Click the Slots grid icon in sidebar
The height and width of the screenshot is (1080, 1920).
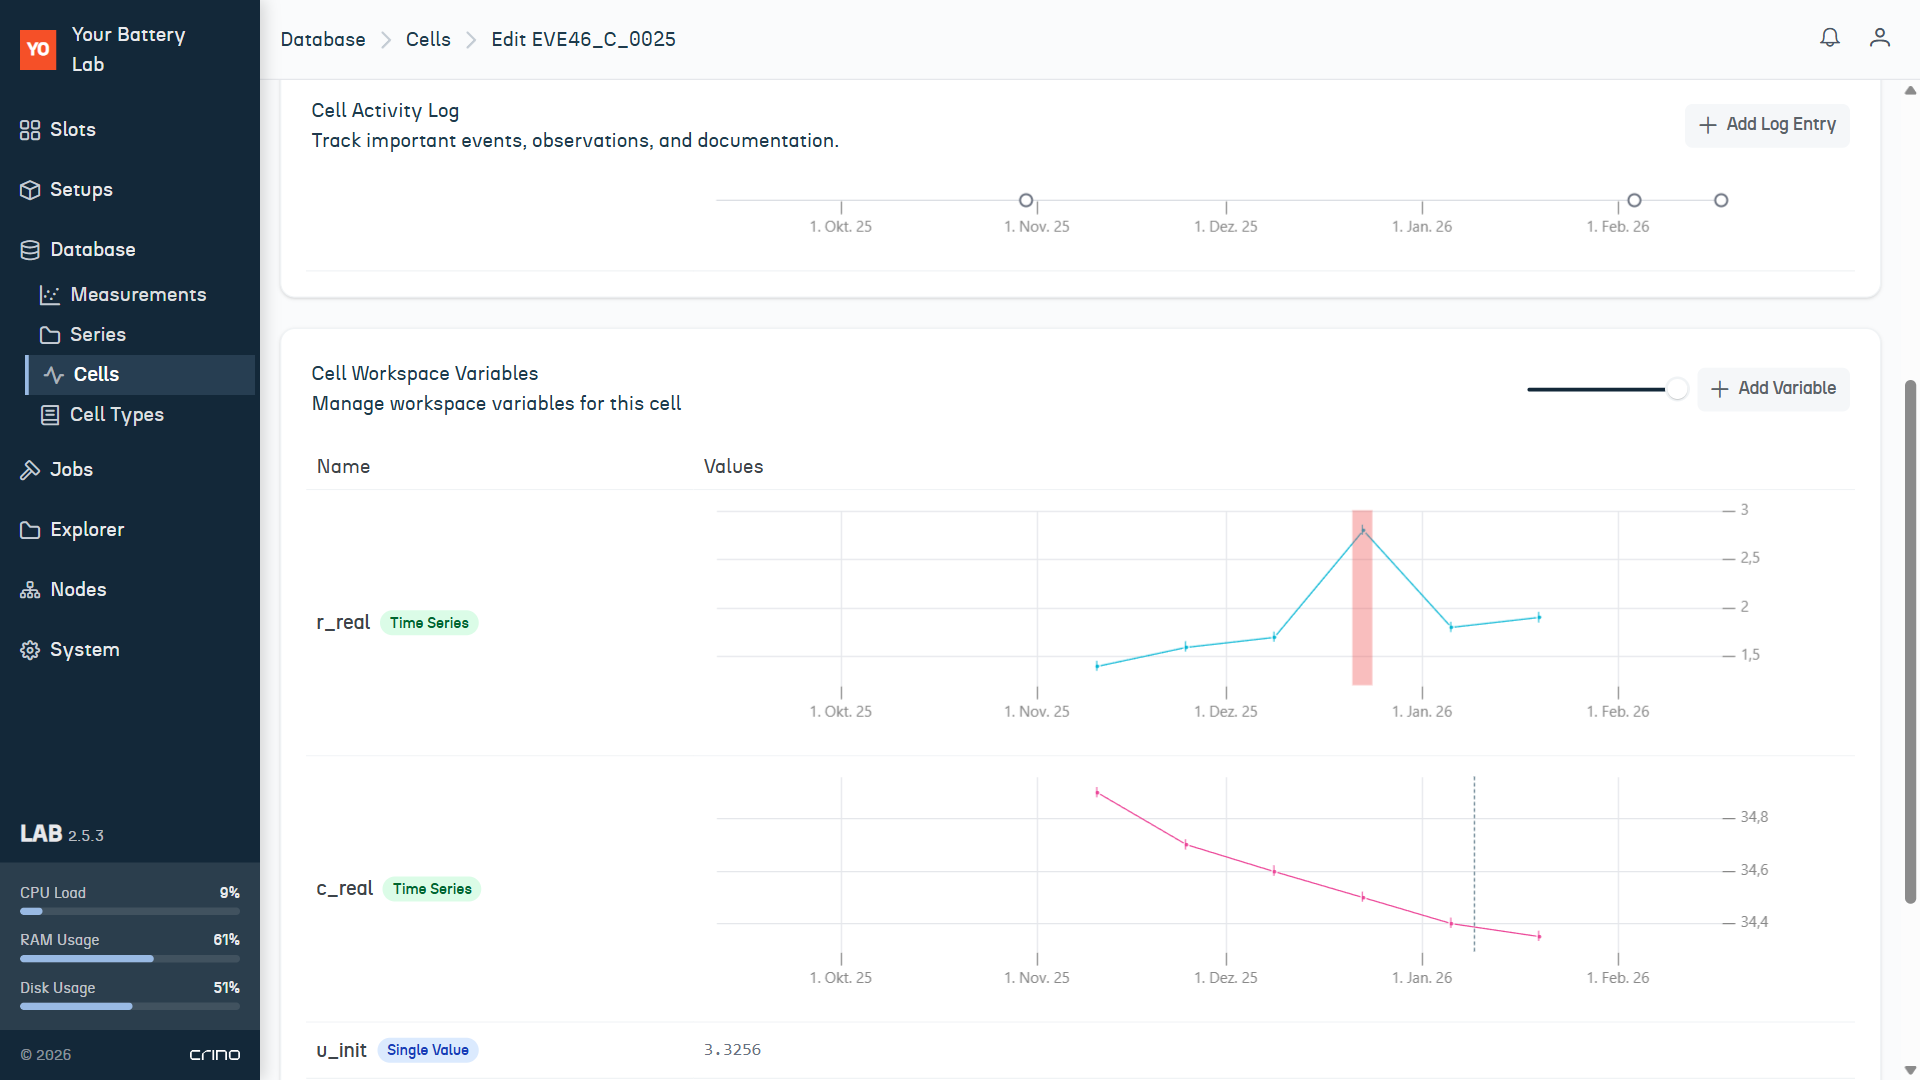[30, 130]
